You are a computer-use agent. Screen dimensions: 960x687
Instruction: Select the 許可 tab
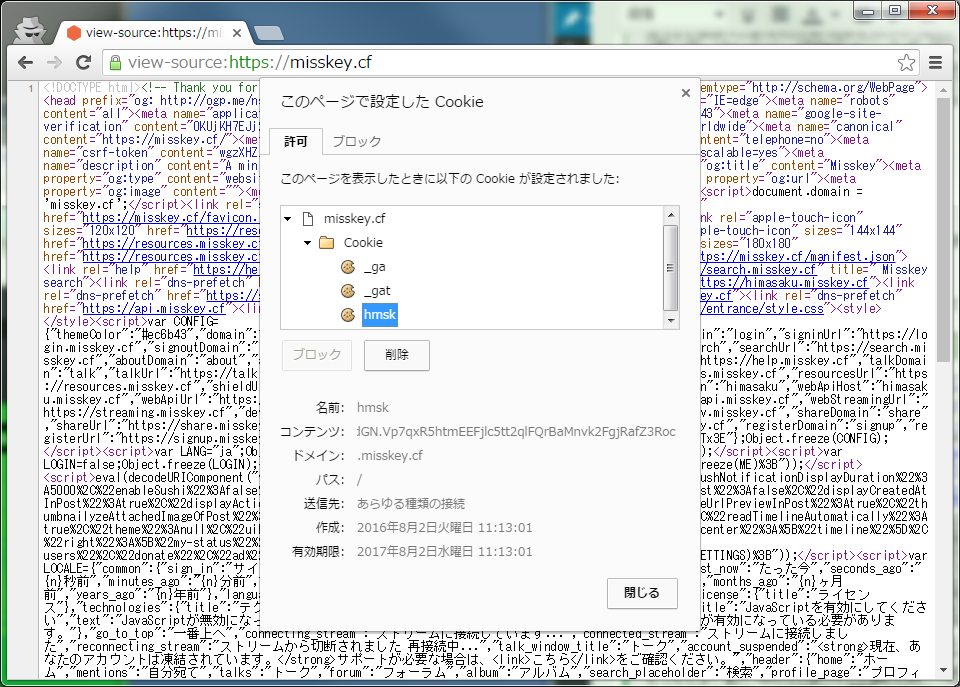[296, 142]
